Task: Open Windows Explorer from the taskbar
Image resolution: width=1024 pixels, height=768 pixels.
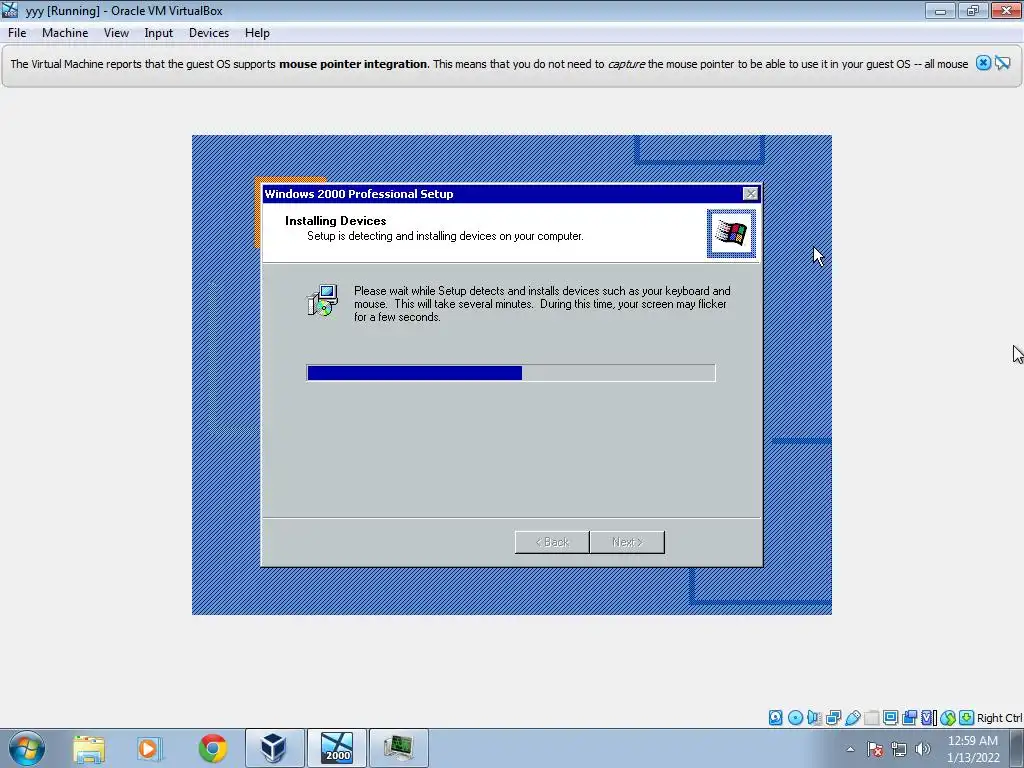Action: 88,748
